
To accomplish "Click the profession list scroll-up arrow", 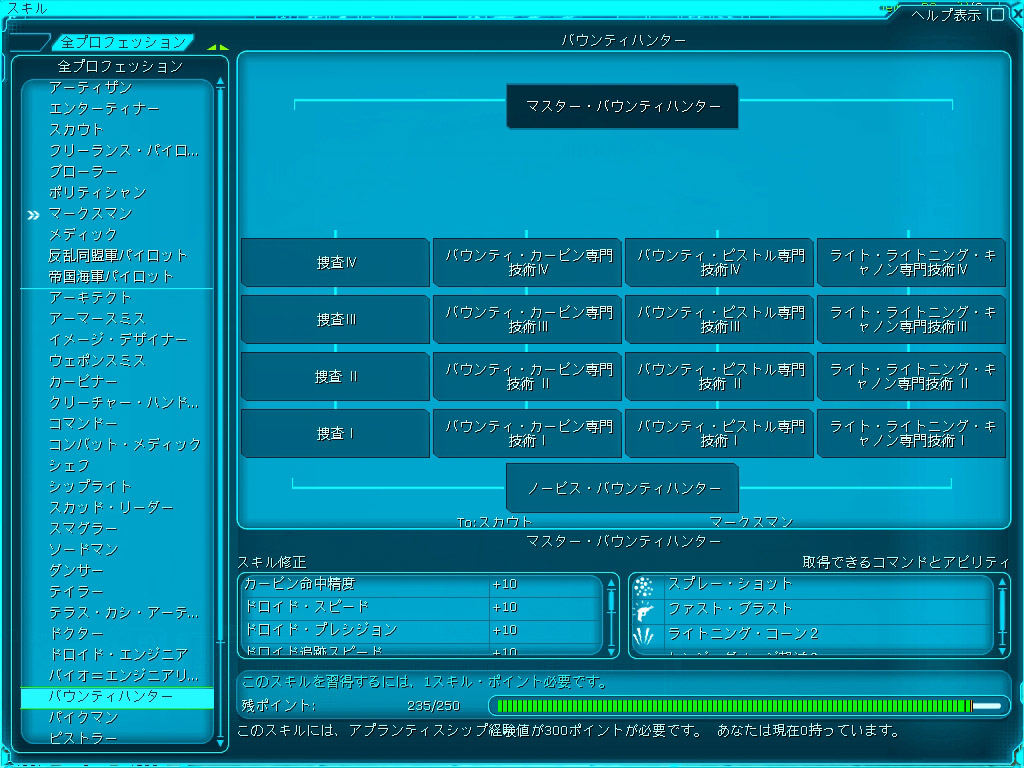I will 220,82.
